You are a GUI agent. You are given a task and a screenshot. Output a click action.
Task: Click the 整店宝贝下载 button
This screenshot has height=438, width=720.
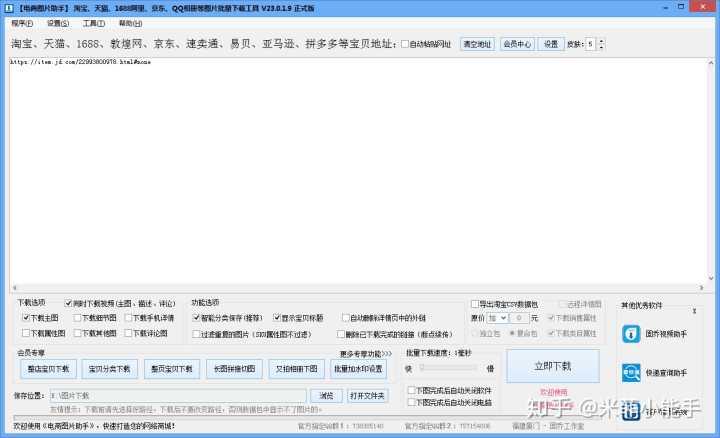[x=48, y=369]
